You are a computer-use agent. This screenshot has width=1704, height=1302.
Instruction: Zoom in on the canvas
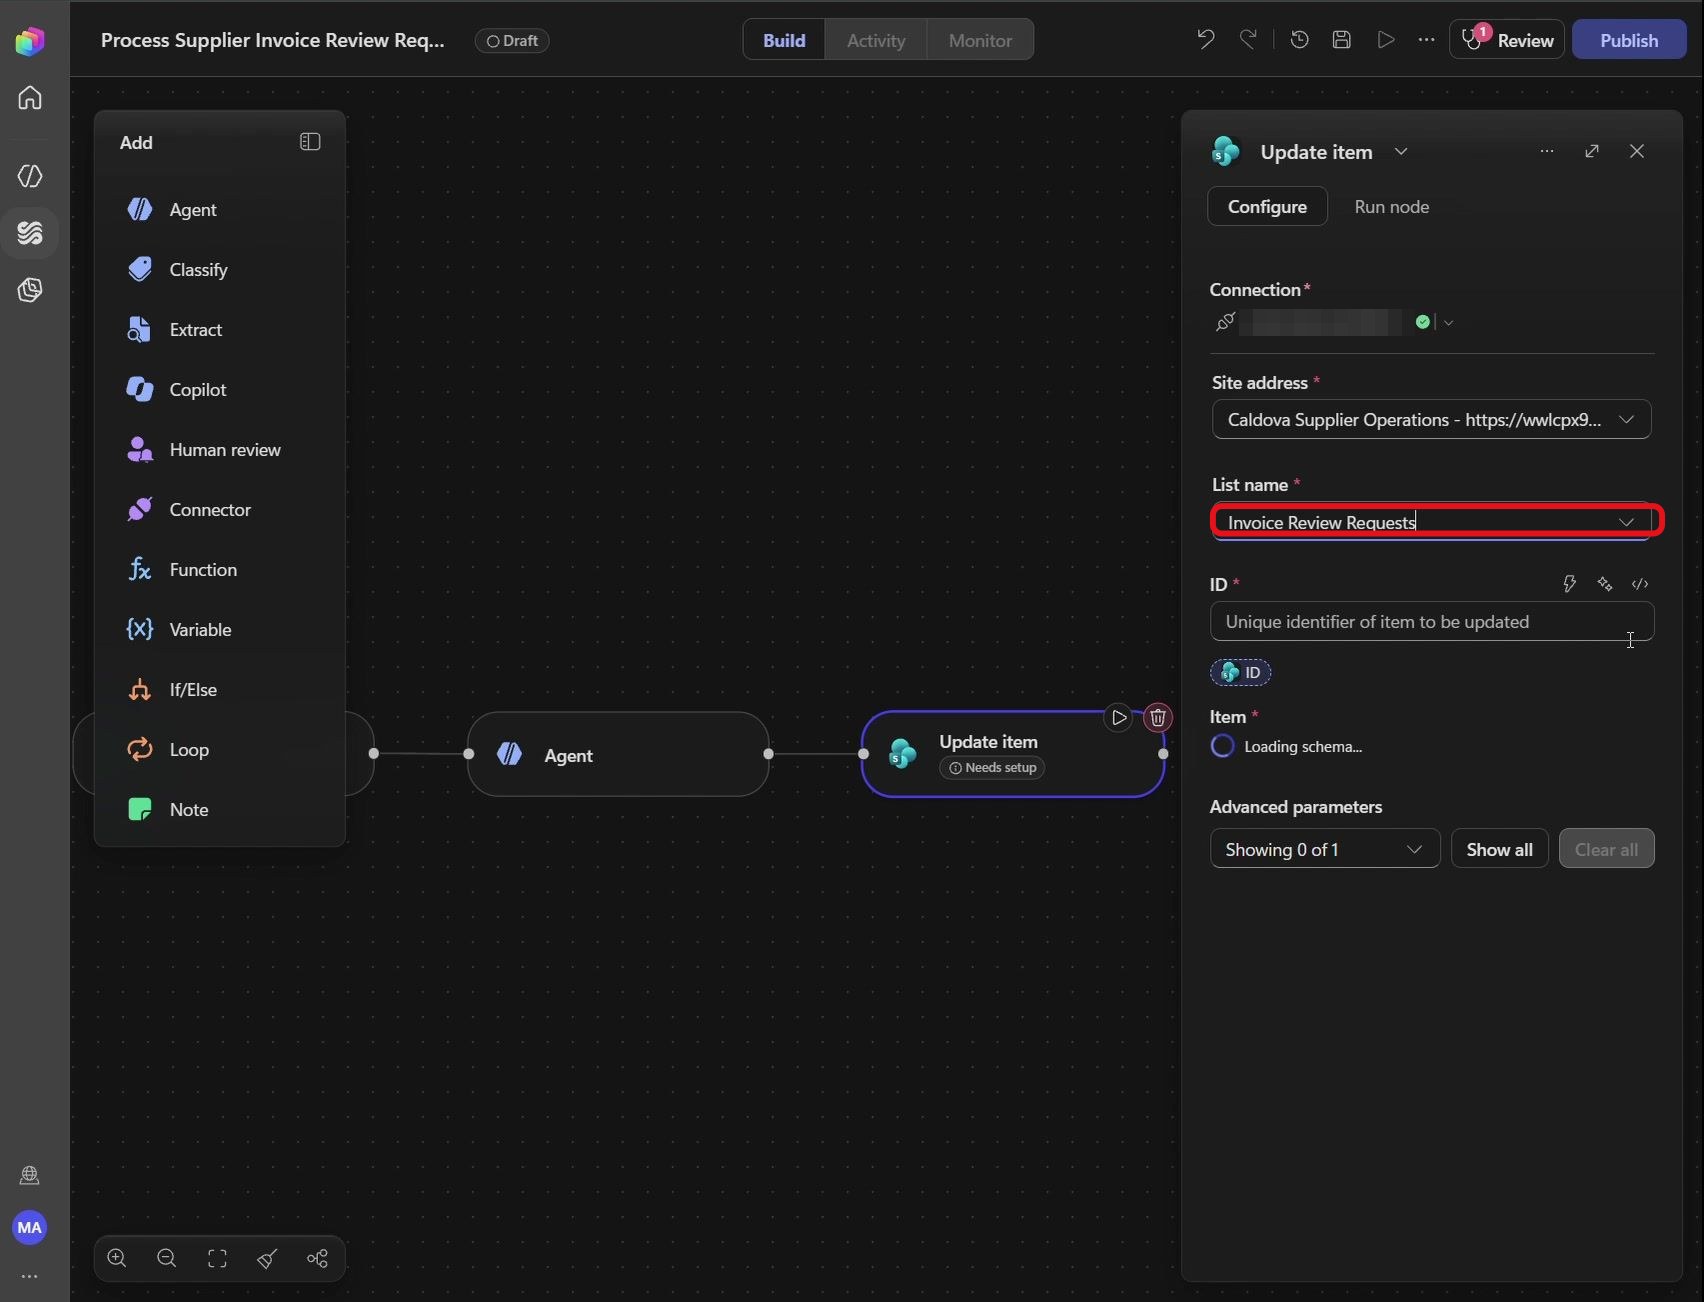click(117, 1259)
